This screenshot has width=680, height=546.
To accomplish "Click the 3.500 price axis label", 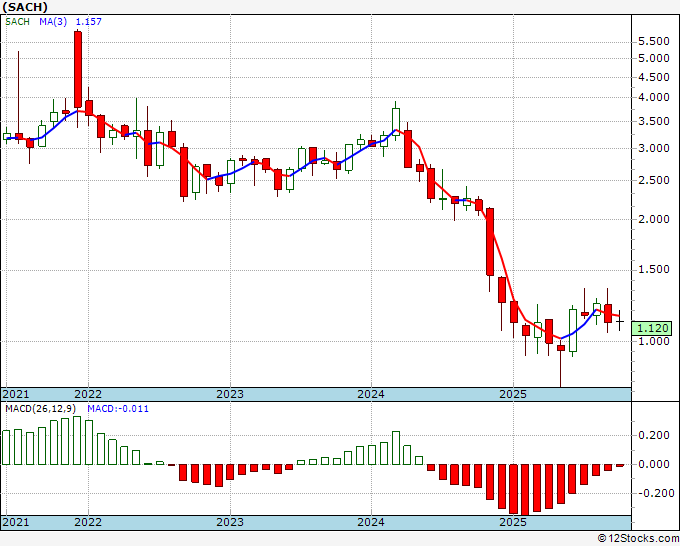I will pos(654,121).
